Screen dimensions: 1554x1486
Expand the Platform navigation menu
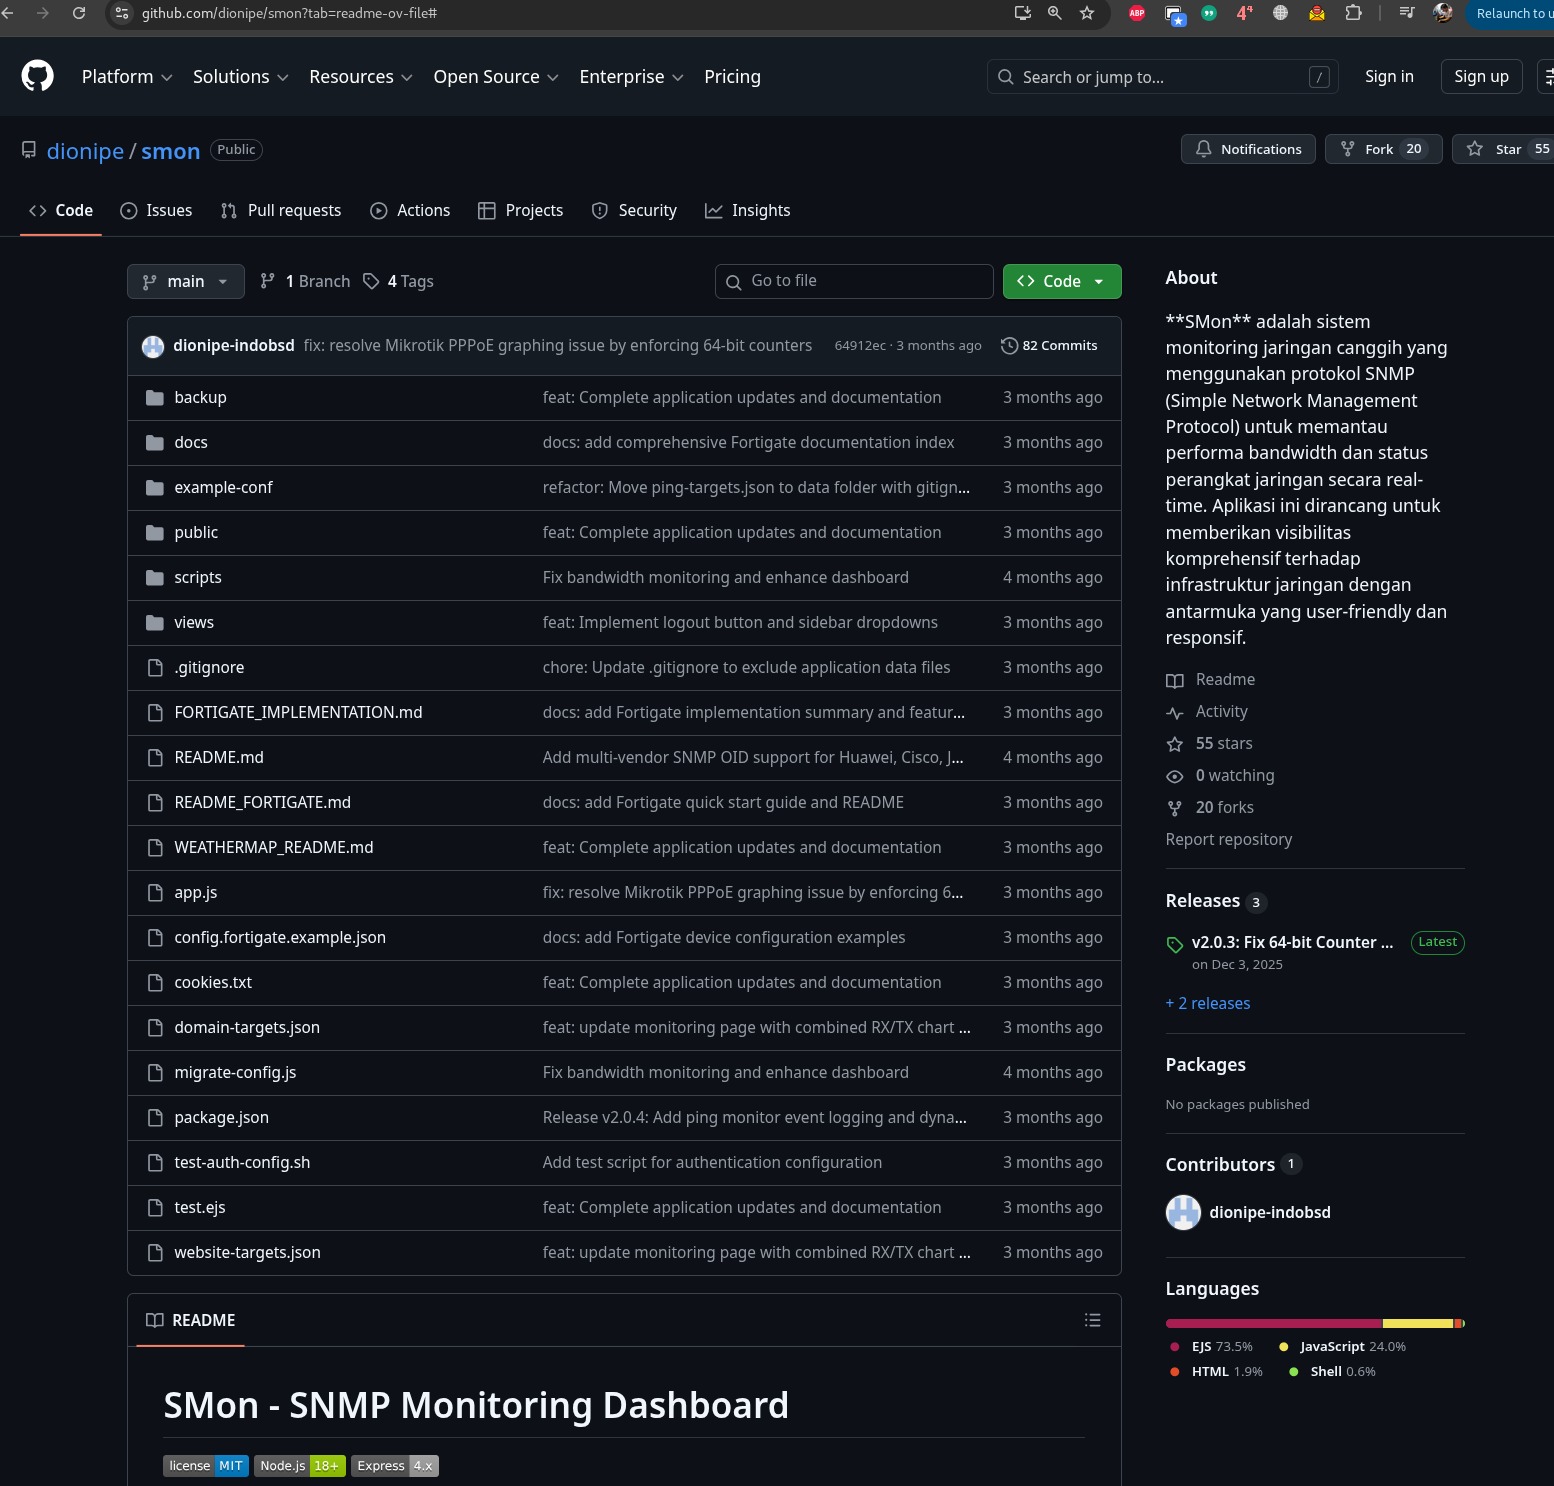(x=127, y=77)
